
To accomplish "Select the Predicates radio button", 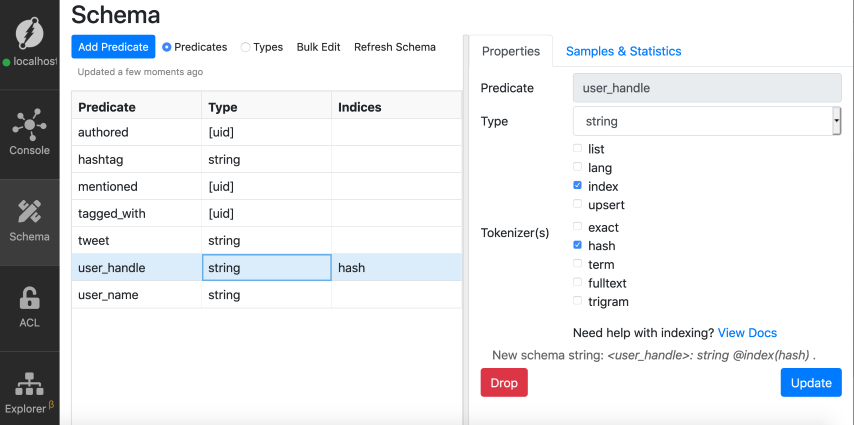I will [167, 47].
